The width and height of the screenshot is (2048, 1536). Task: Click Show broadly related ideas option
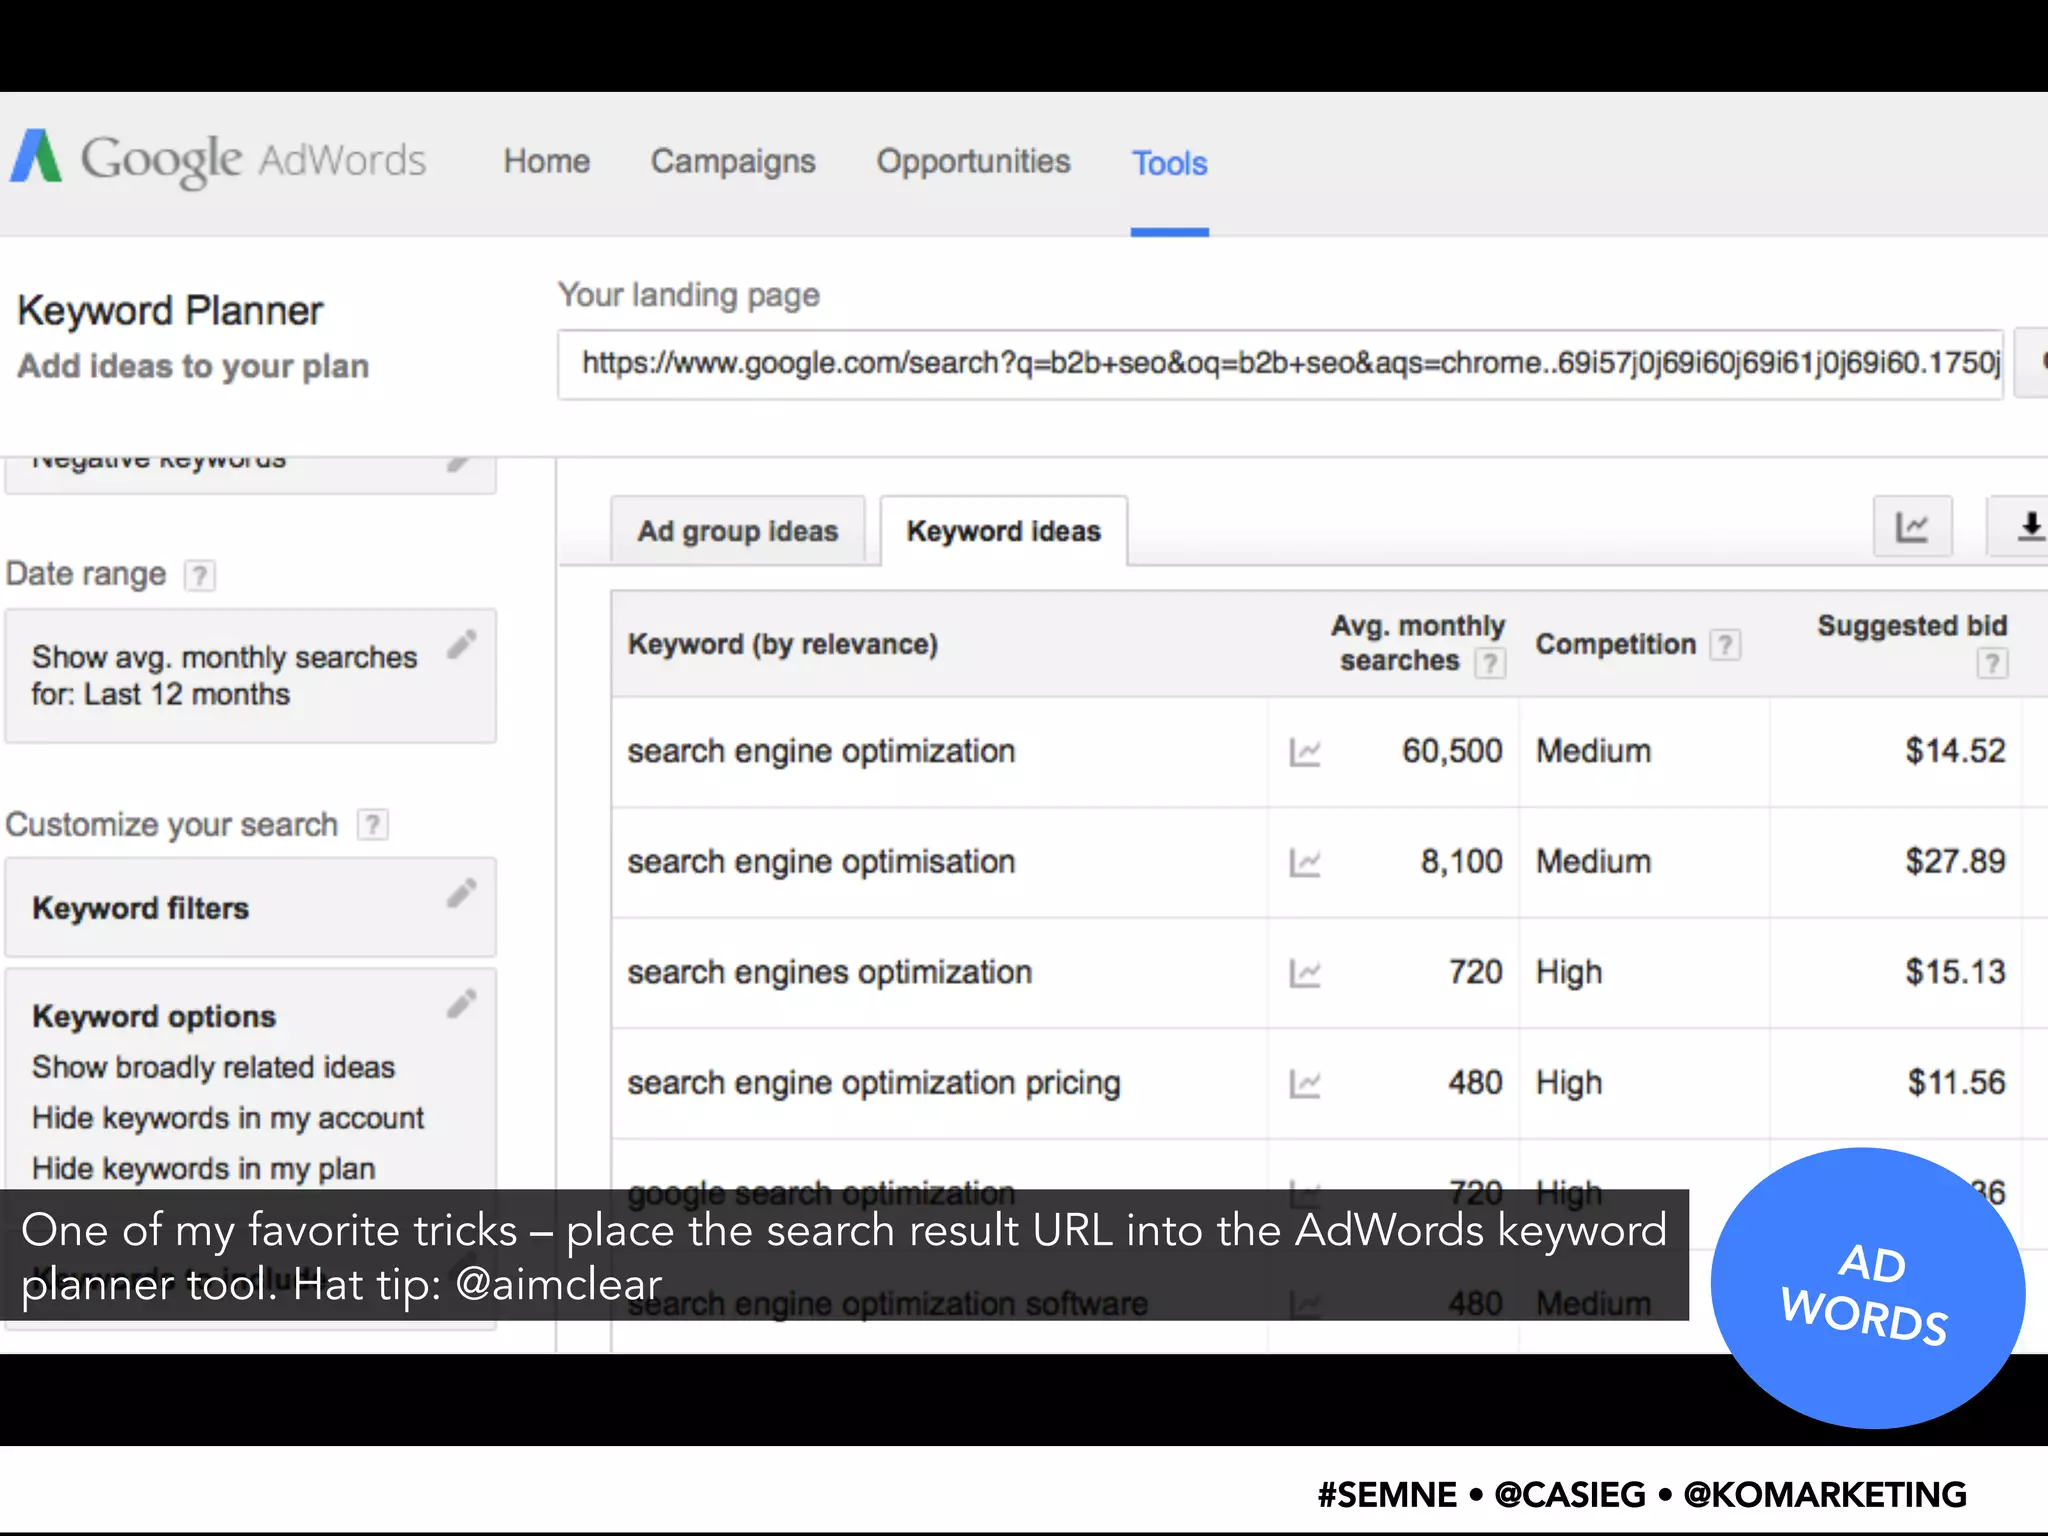213,1068
